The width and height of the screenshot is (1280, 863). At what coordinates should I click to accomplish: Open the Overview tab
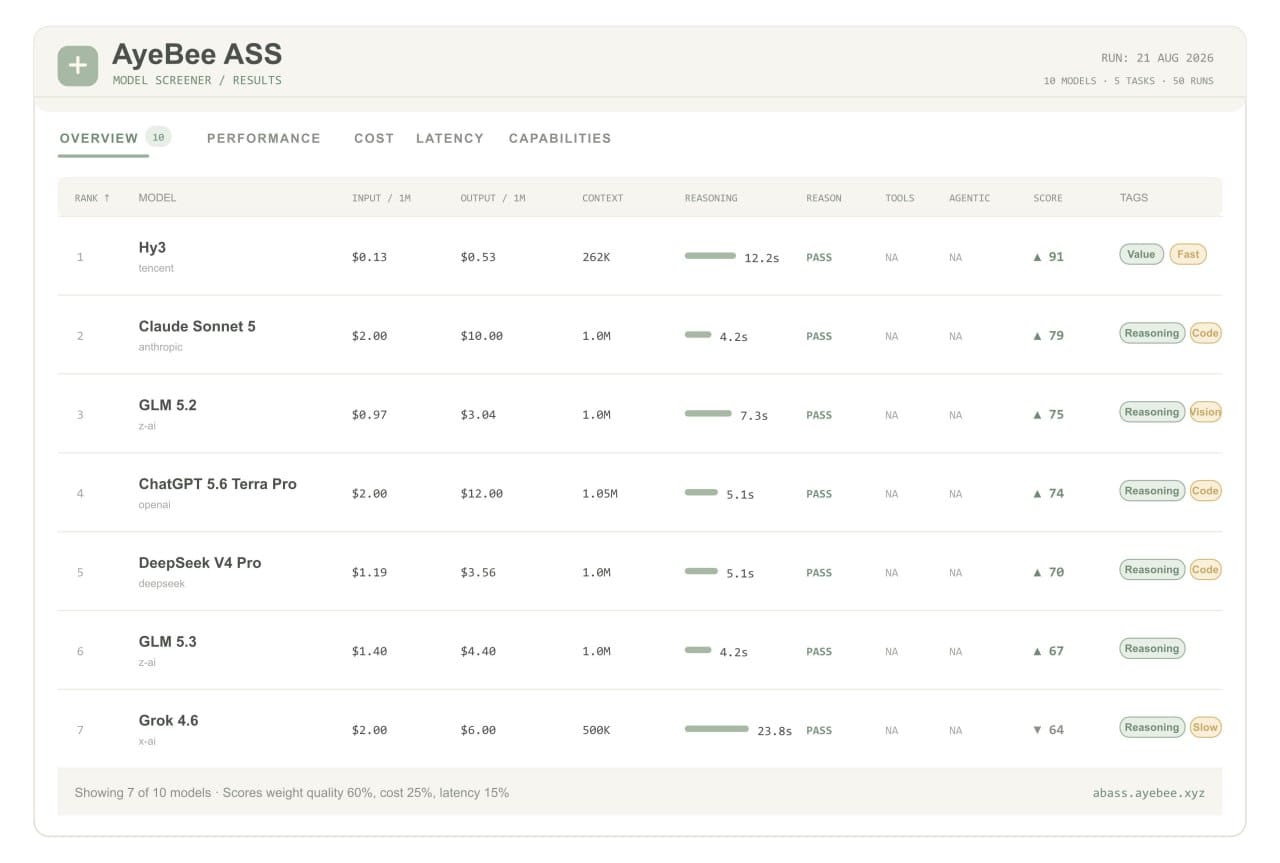click(x=99, y=138)
